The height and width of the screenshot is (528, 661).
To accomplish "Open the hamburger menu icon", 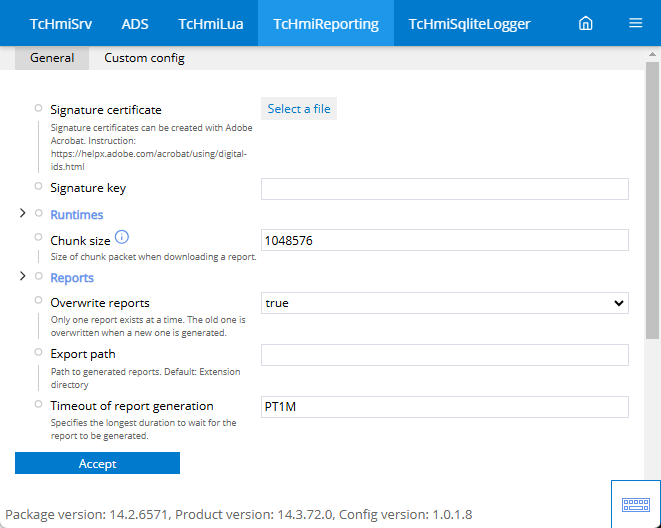I will [x=635, y=23].
